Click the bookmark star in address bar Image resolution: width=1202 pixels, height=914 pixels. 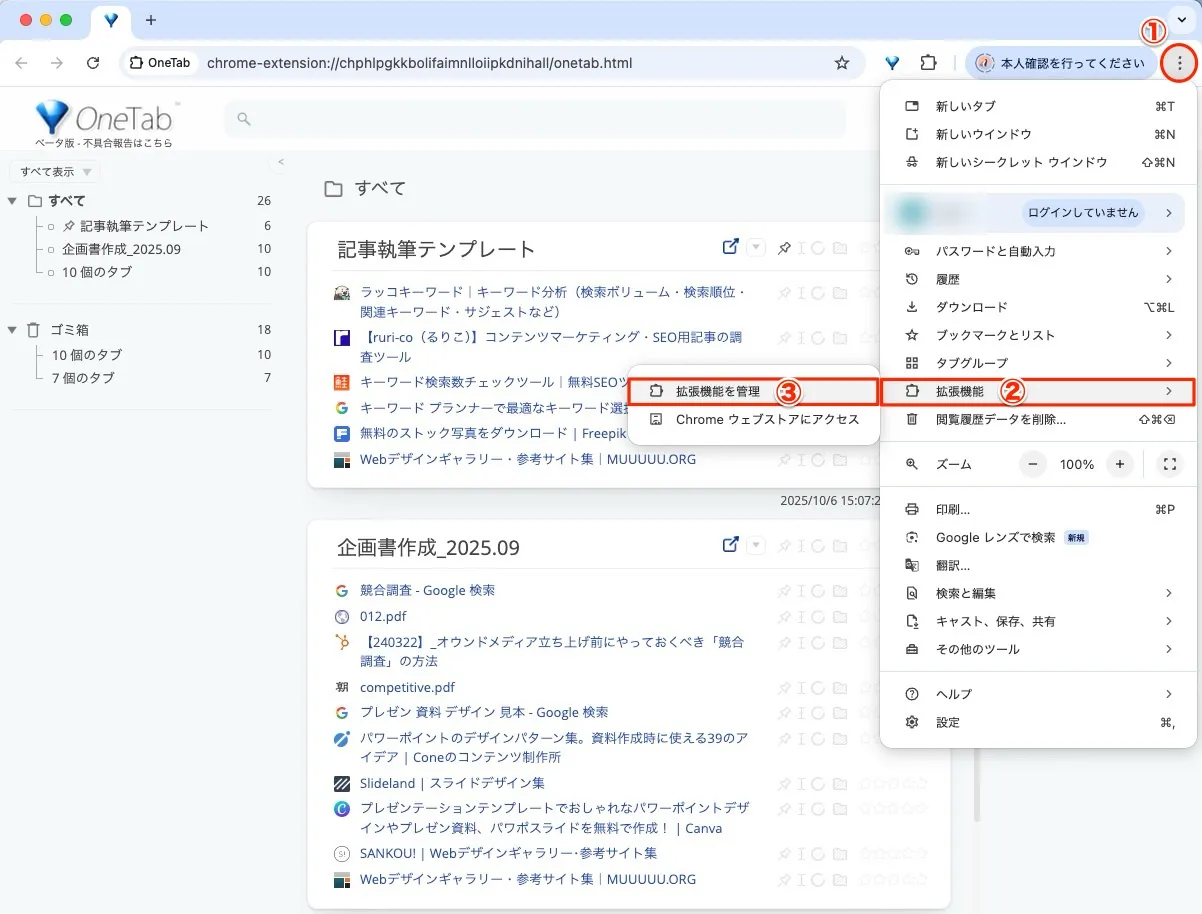pos(842,63)
